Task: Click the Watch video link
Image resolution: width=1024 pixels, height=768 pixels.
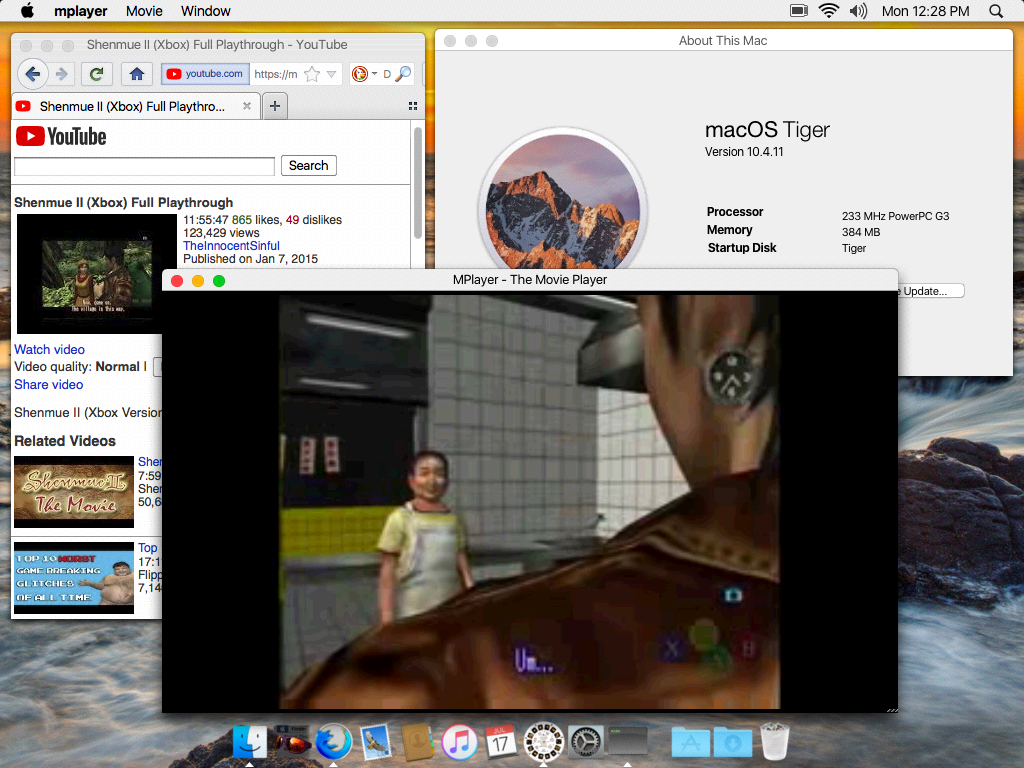Action: (50, 349)
